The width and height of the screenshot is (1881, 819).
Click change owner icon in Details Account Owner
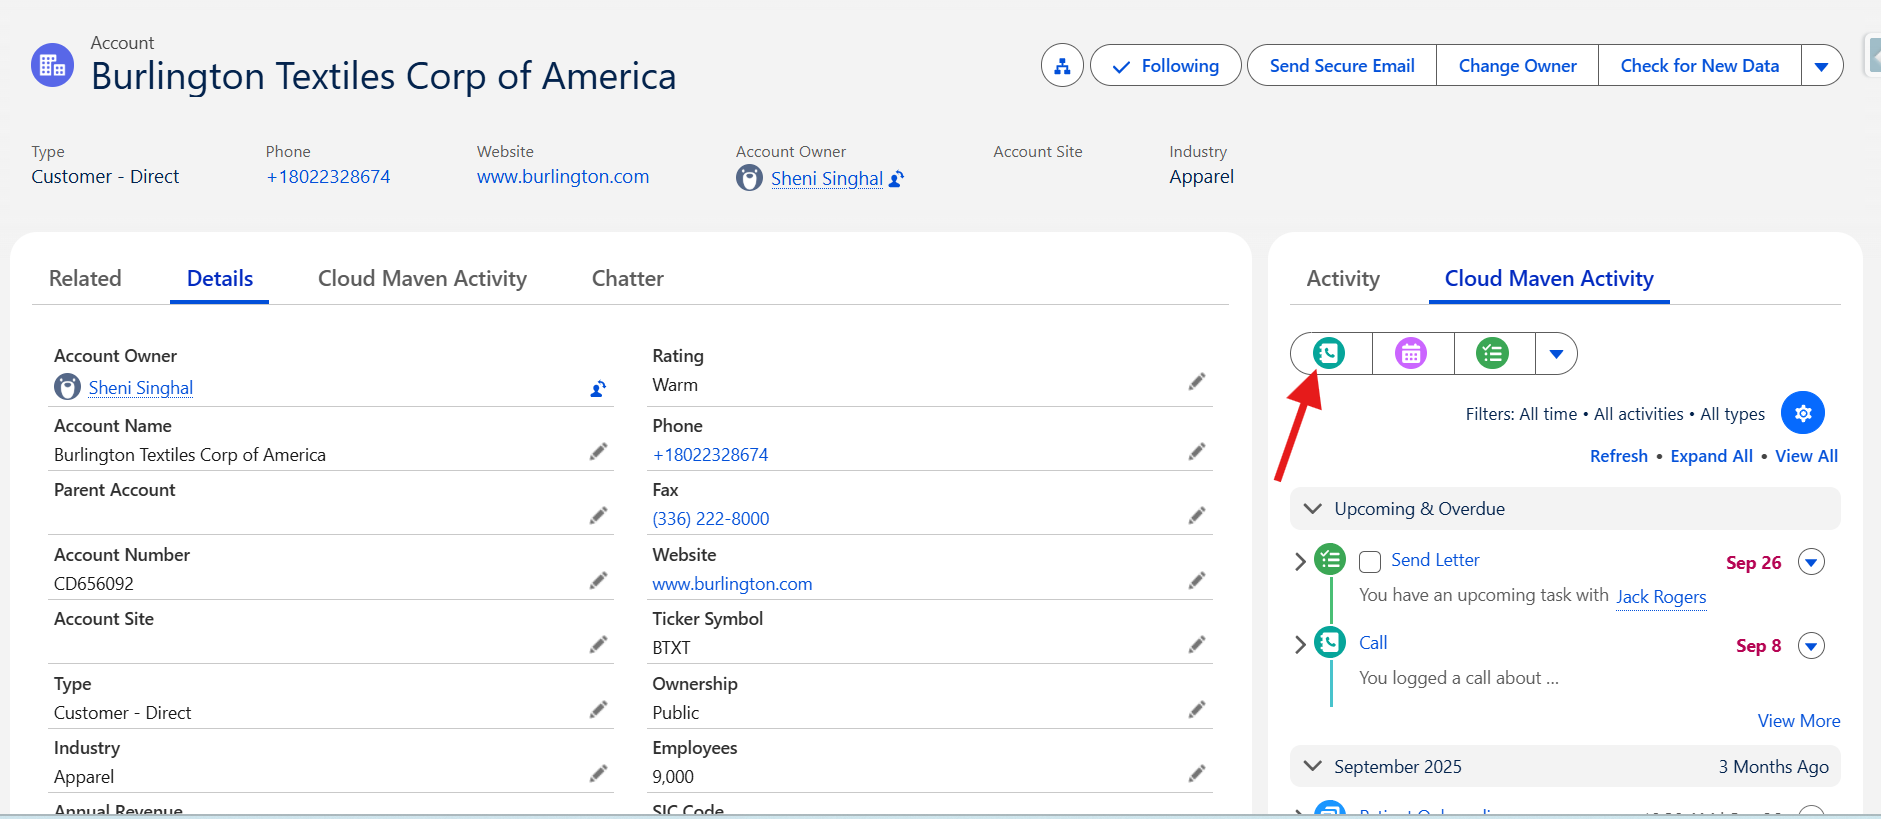coord(598,389)
